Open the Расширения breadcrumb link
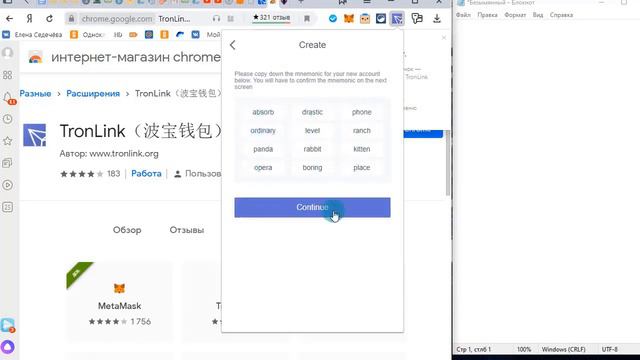Screen dimensions: 640x360 pos(93,93)
